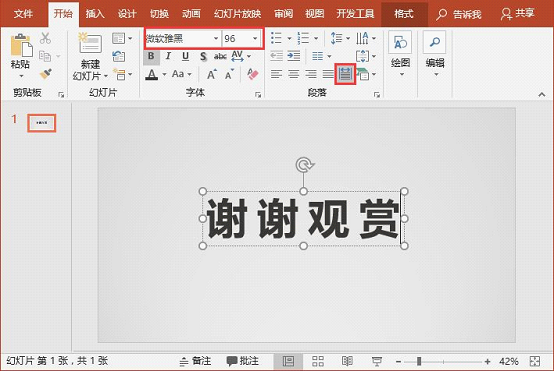Start slideshow from status bar icon
The height and width of the screenshot is (371, 554).
click(377, 361)
